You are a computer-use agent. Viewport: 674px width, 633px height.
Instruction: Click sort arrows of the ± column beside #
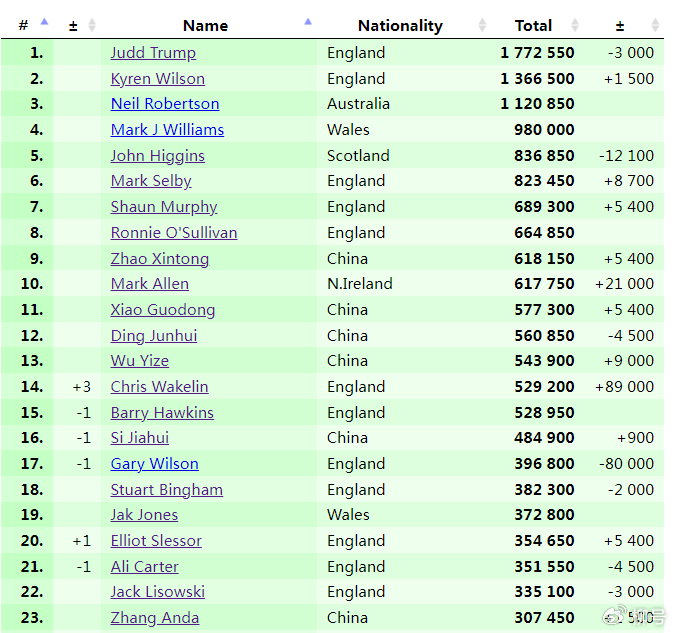tap(92, 25)
